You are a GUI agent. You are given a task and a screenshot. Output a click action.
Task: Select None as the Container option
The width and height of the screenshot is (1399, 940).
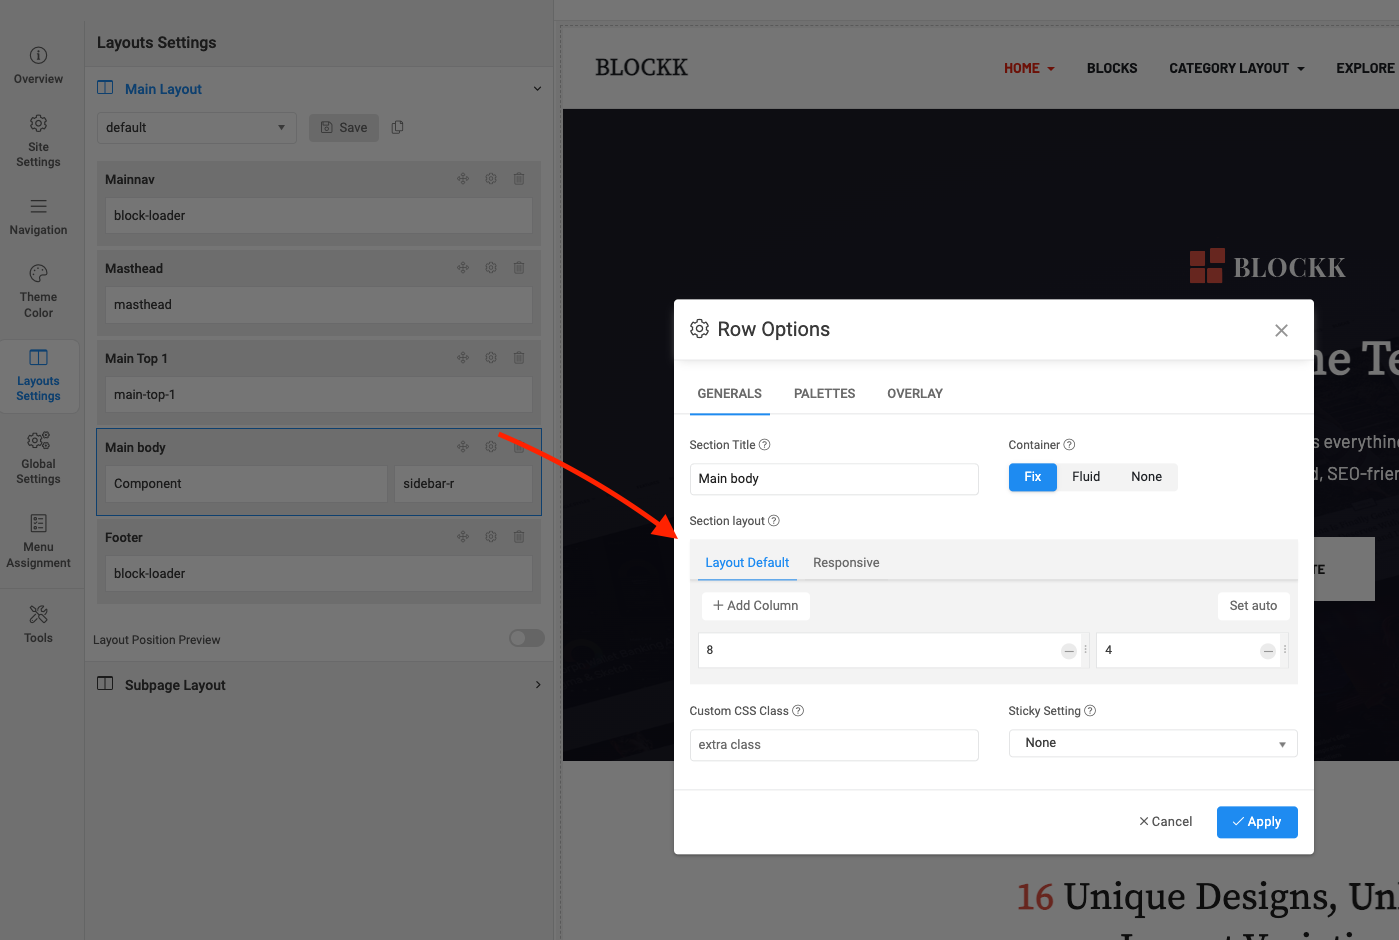click(x=1146, y=477)
